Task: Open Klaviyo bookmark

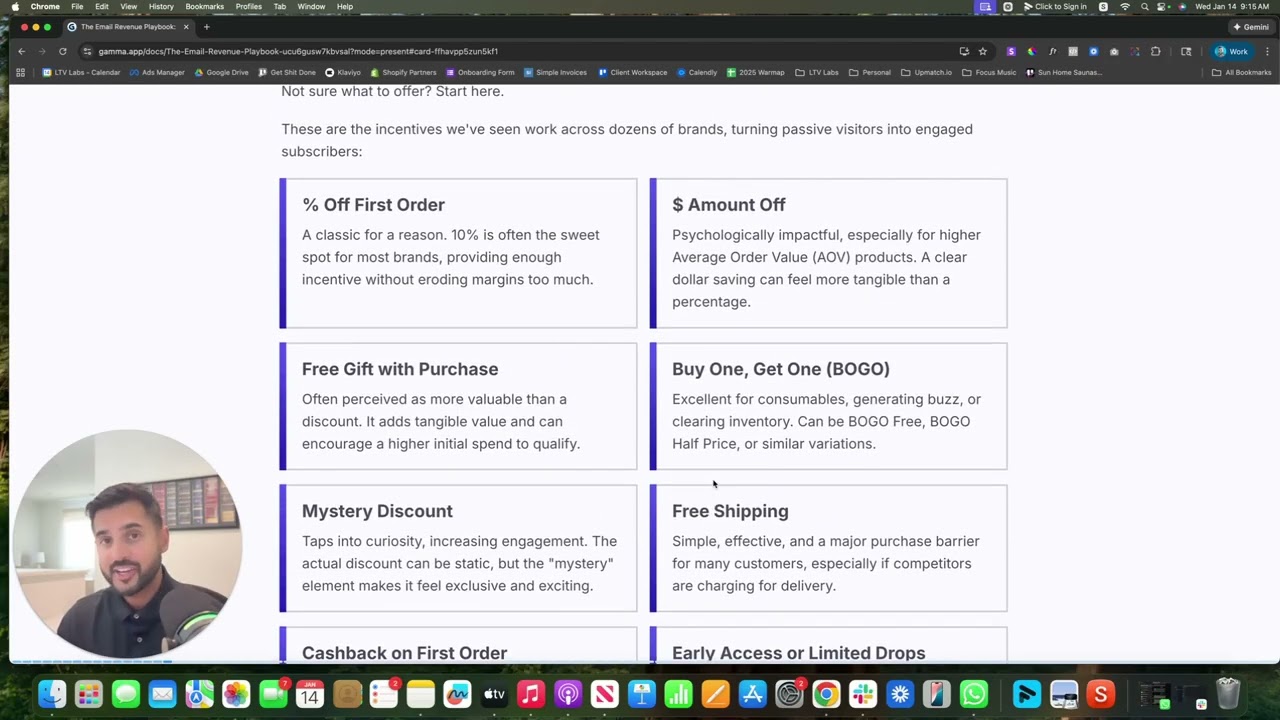Action: 343,72
